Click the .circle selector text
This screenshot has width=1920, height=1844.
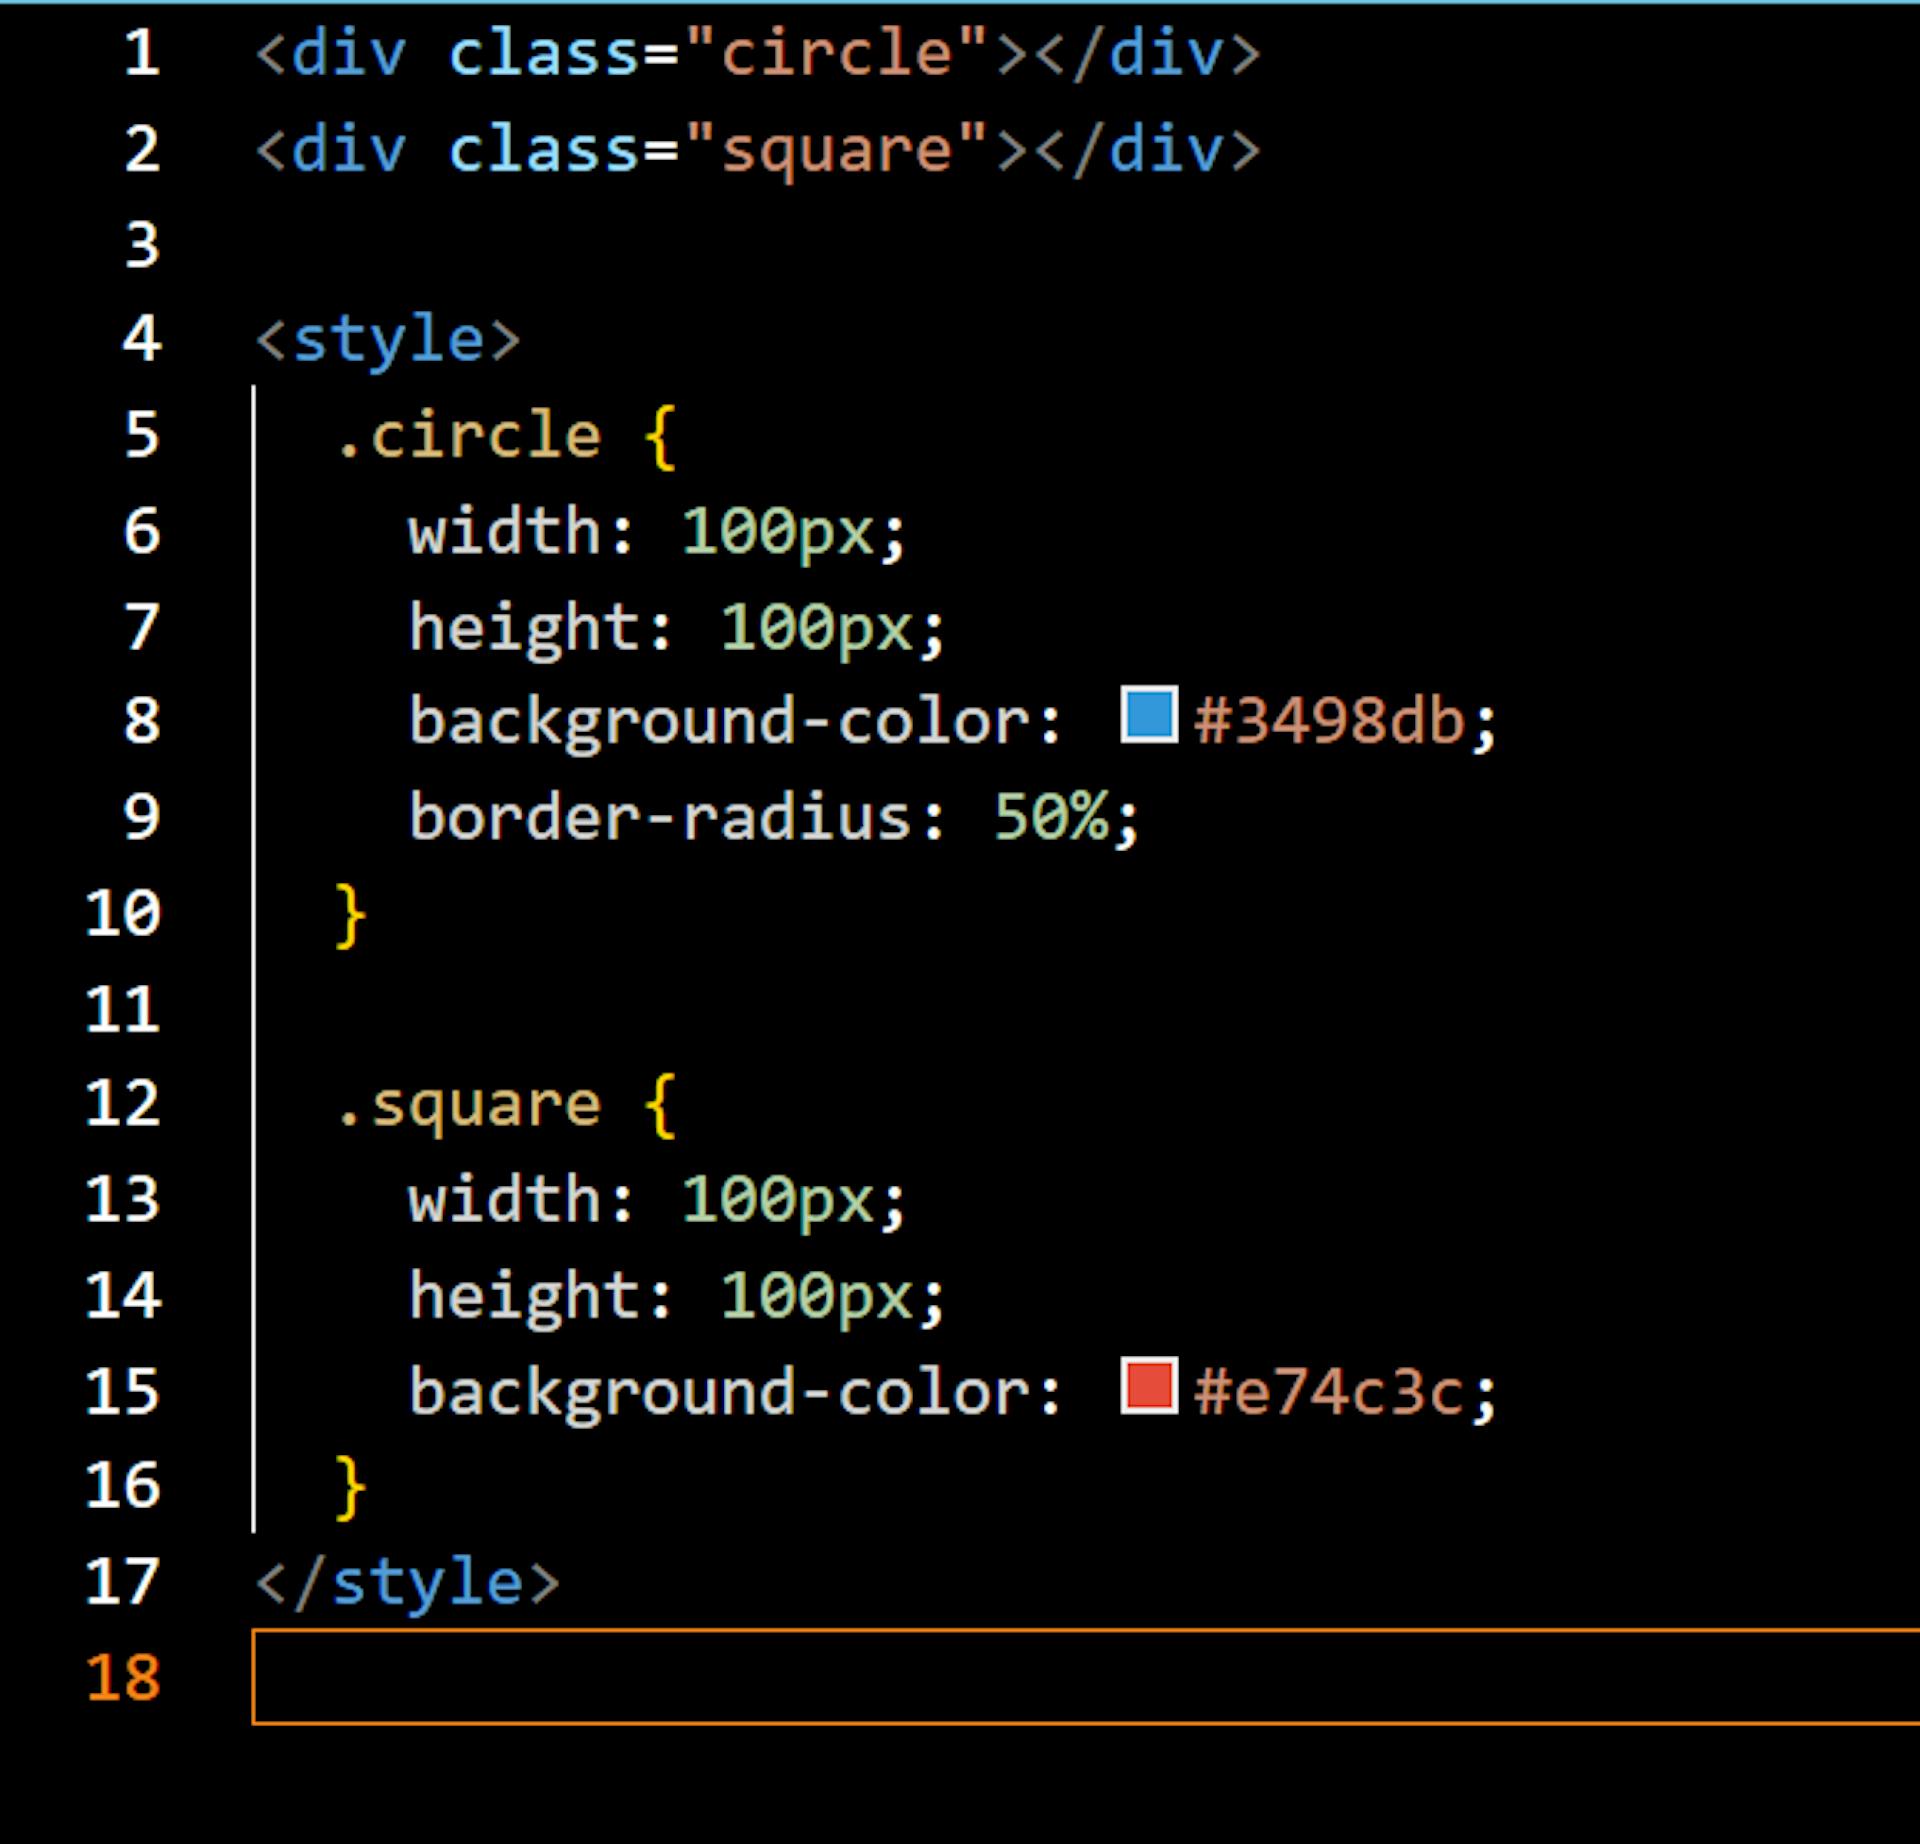point(469,436)
